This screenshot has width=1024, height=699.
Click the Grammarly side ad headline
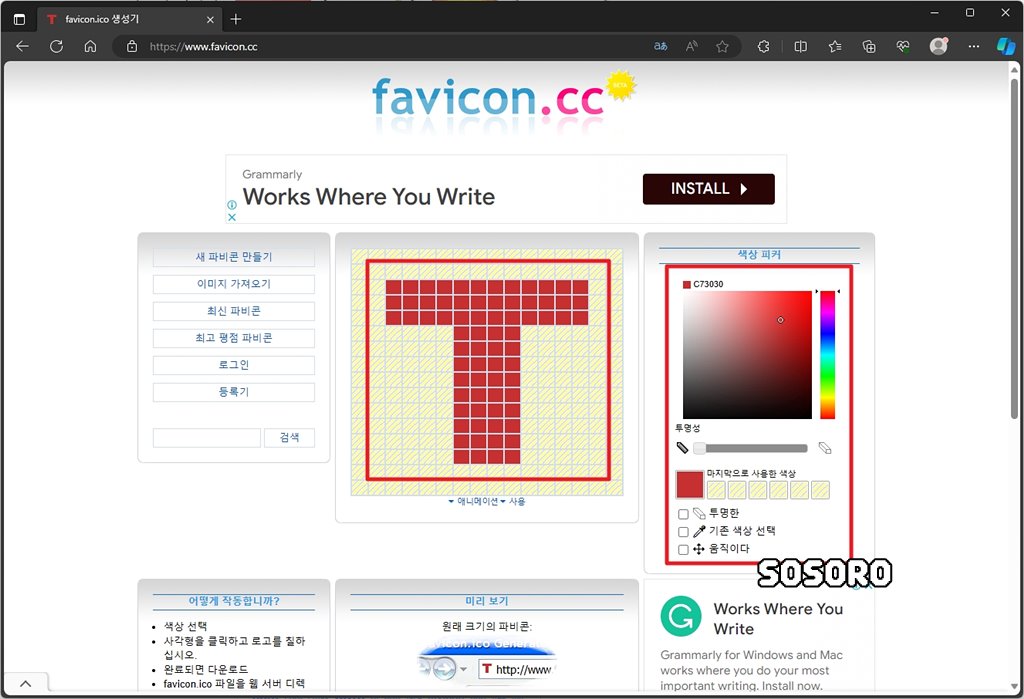(778, 619)
